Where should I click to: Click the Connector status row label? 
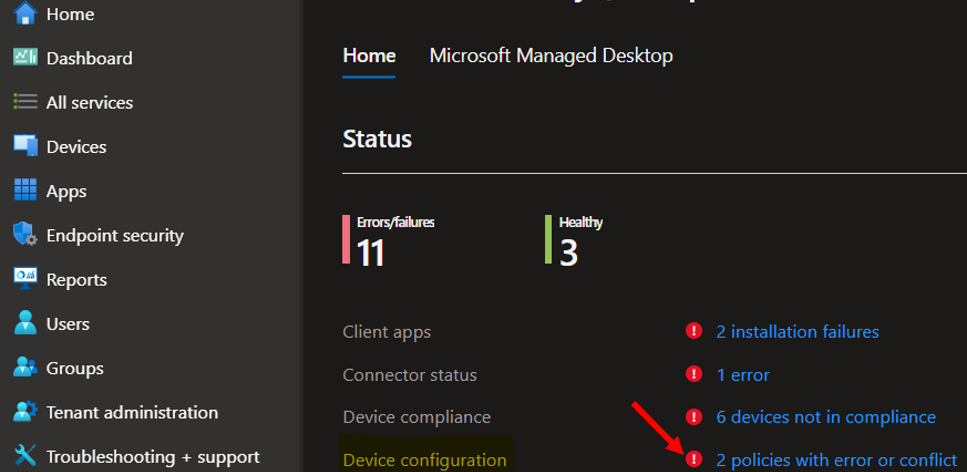click(x=409, y=375)
